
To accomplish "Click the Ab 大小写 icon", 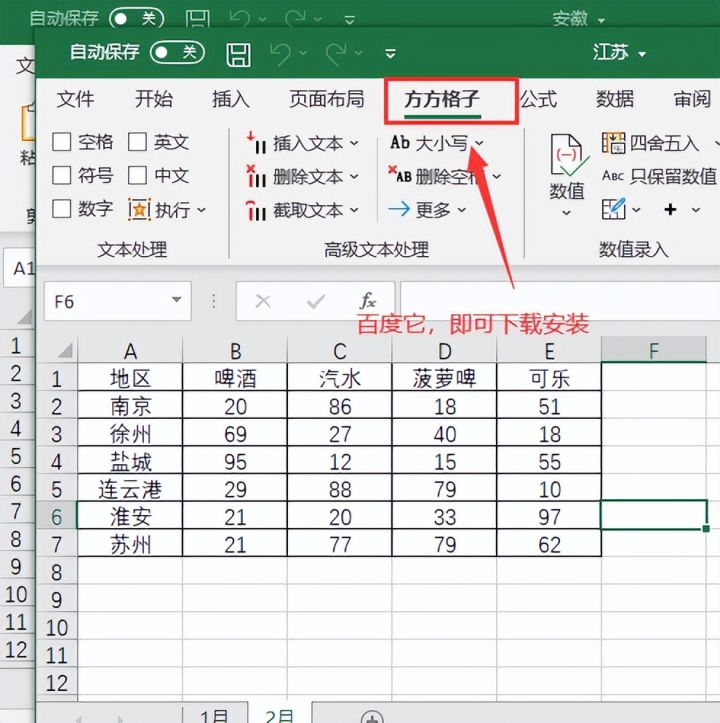I will [400, 142].
